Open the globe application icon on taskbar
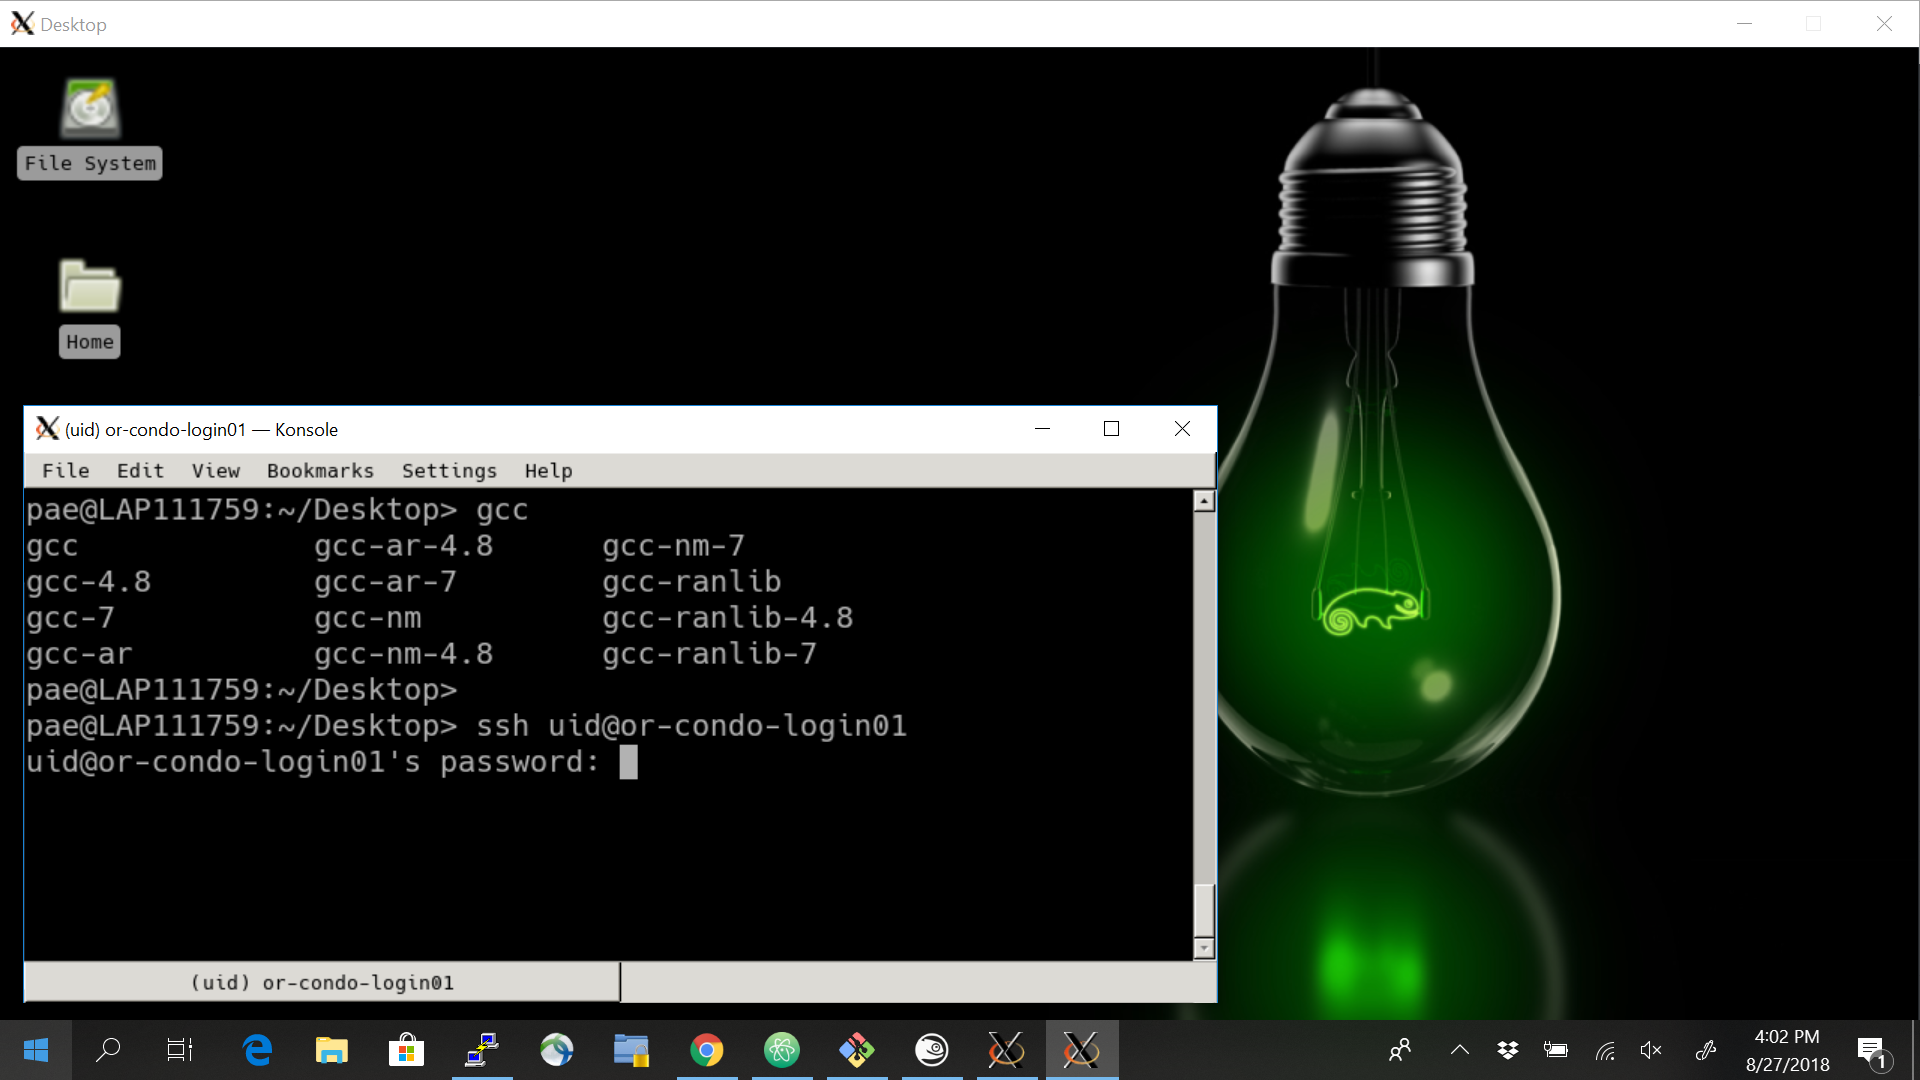This screenshot has width=1920, height=1080. coord(557,1050)
